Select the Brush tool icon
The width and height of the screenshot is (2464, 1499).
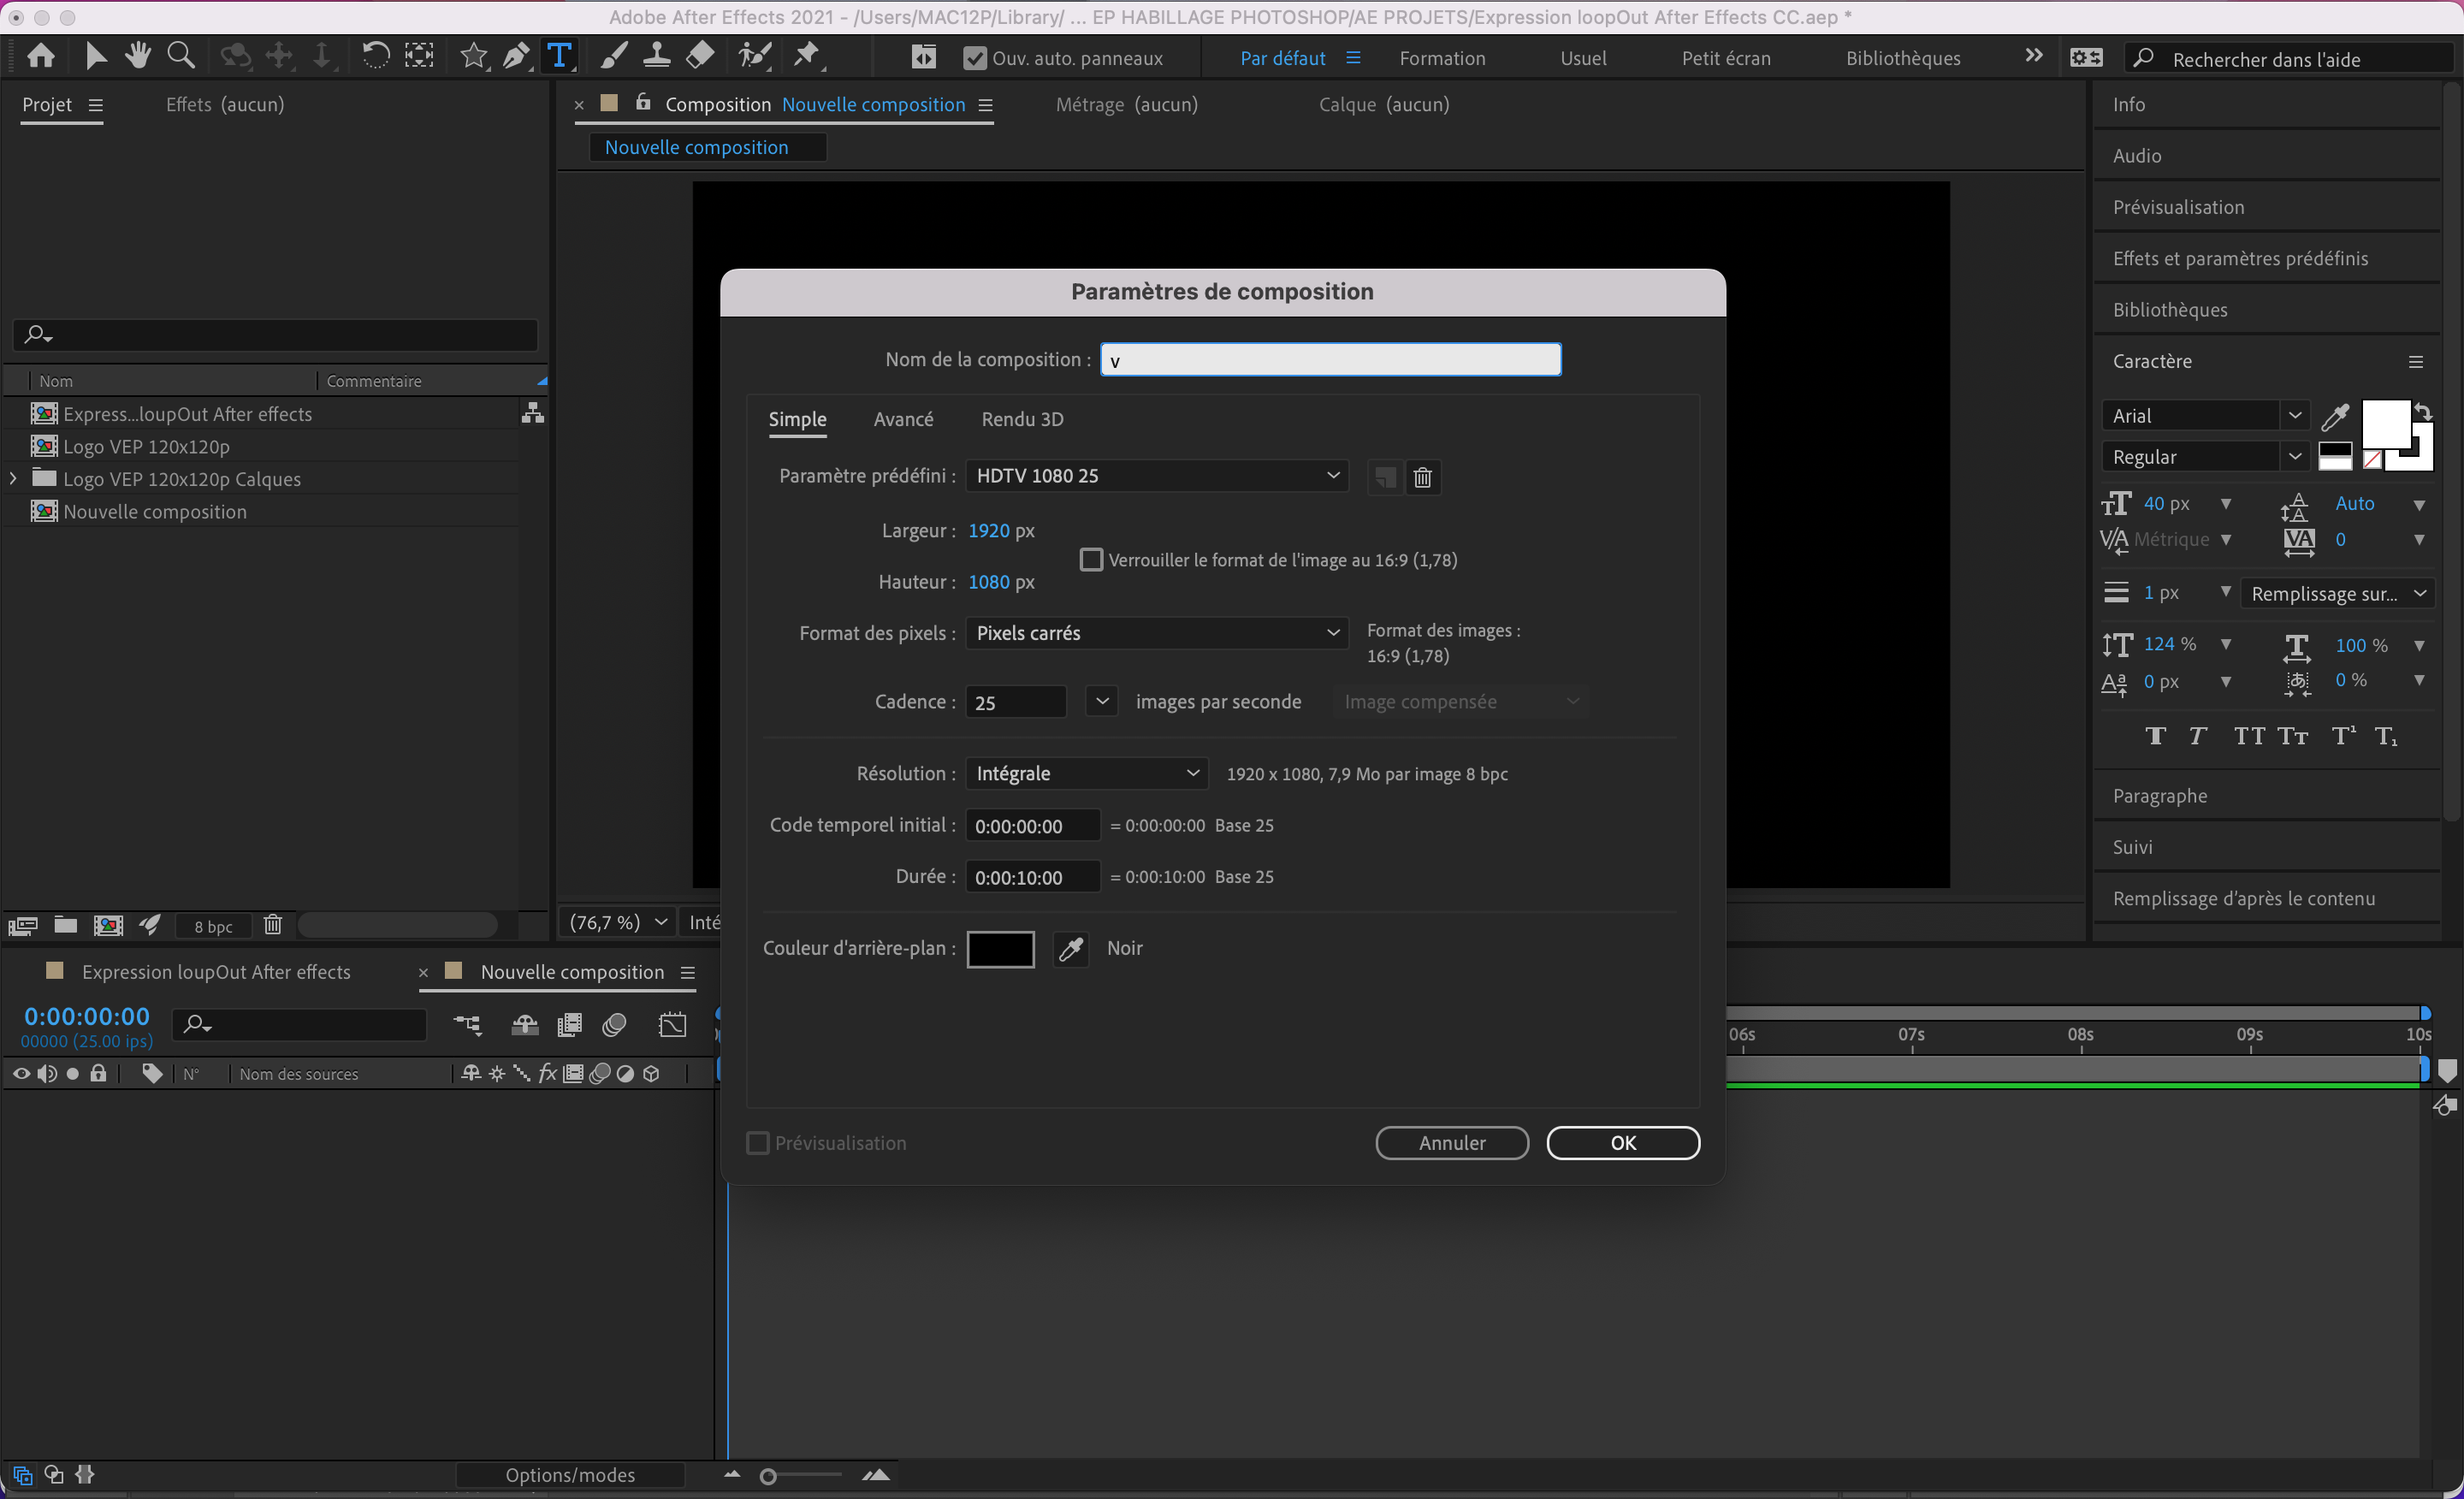click(613, 57)
